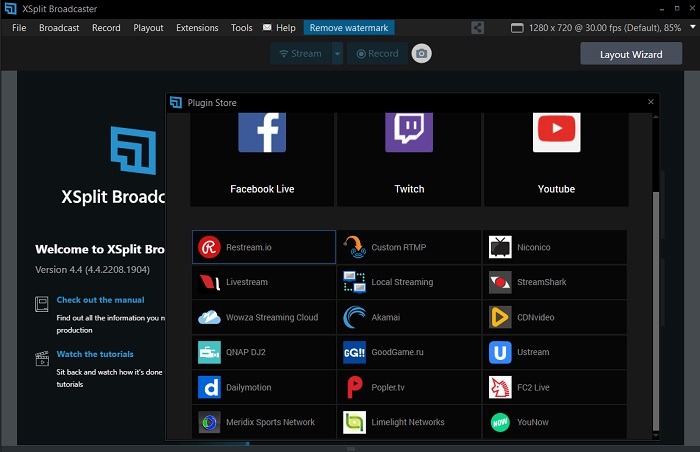Open the Tools menu
Image resolution: width=700 pixels, height=452 pixels.
coord(242,28)
